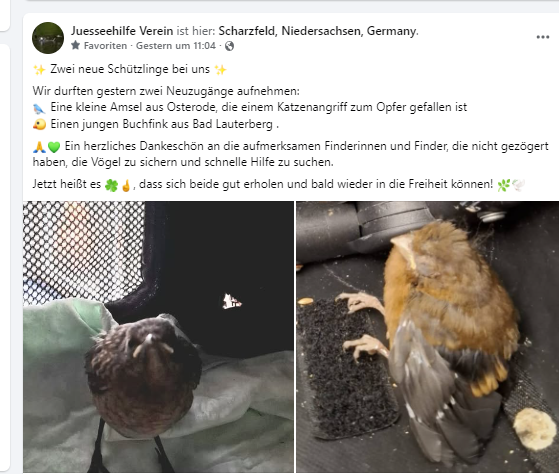Click the blue bird emoji before Amsel
This screenshot has height=474, width=559.
(x=39, y=108)
